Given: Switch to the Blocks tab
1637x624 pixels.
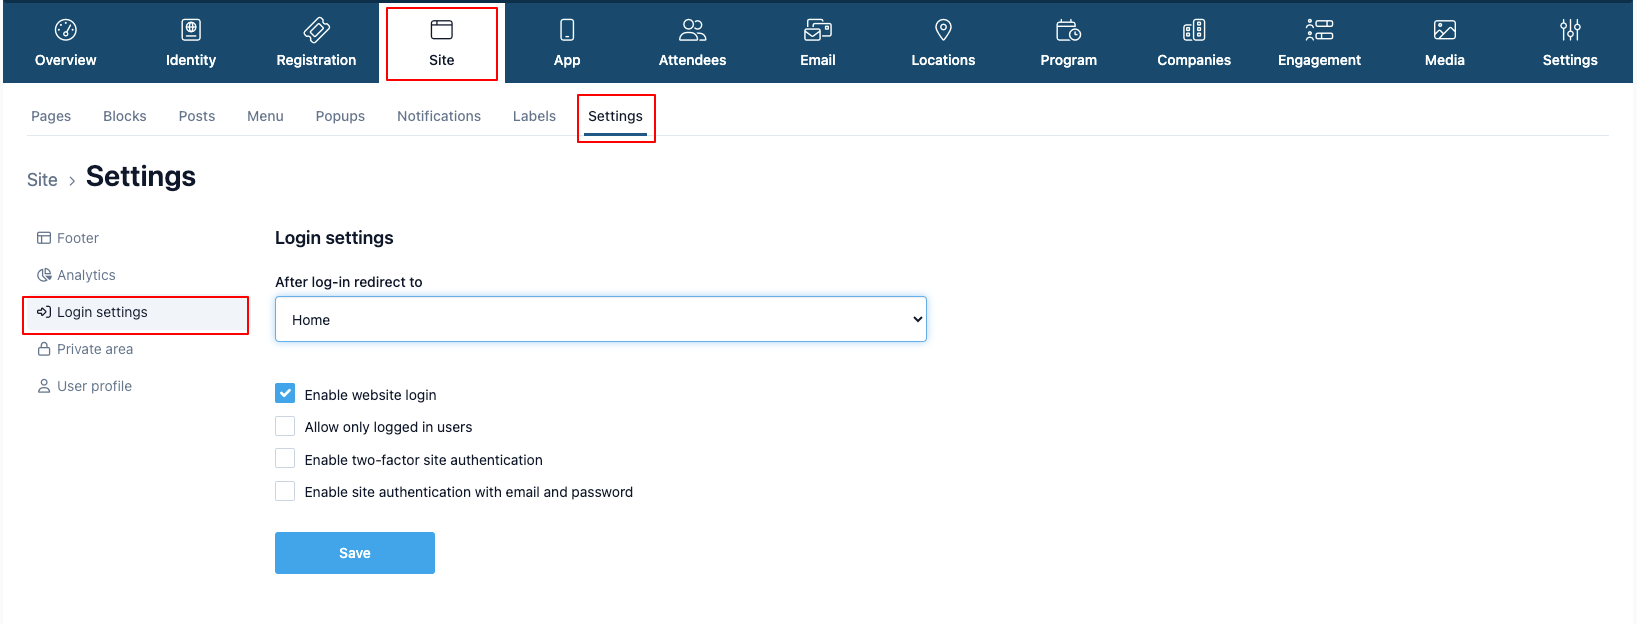Looking at the screenshot, I should click(125, 116).
